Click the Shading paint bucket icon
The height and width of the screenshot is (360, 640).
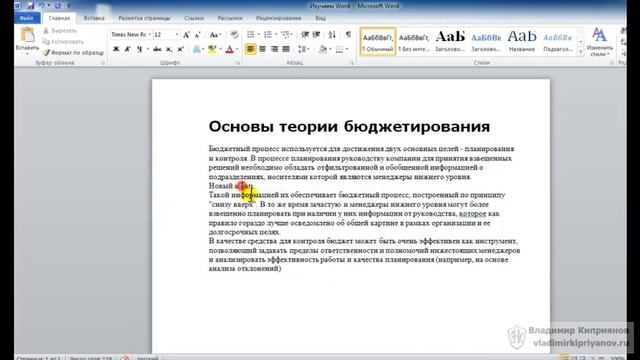click(322, 49)
